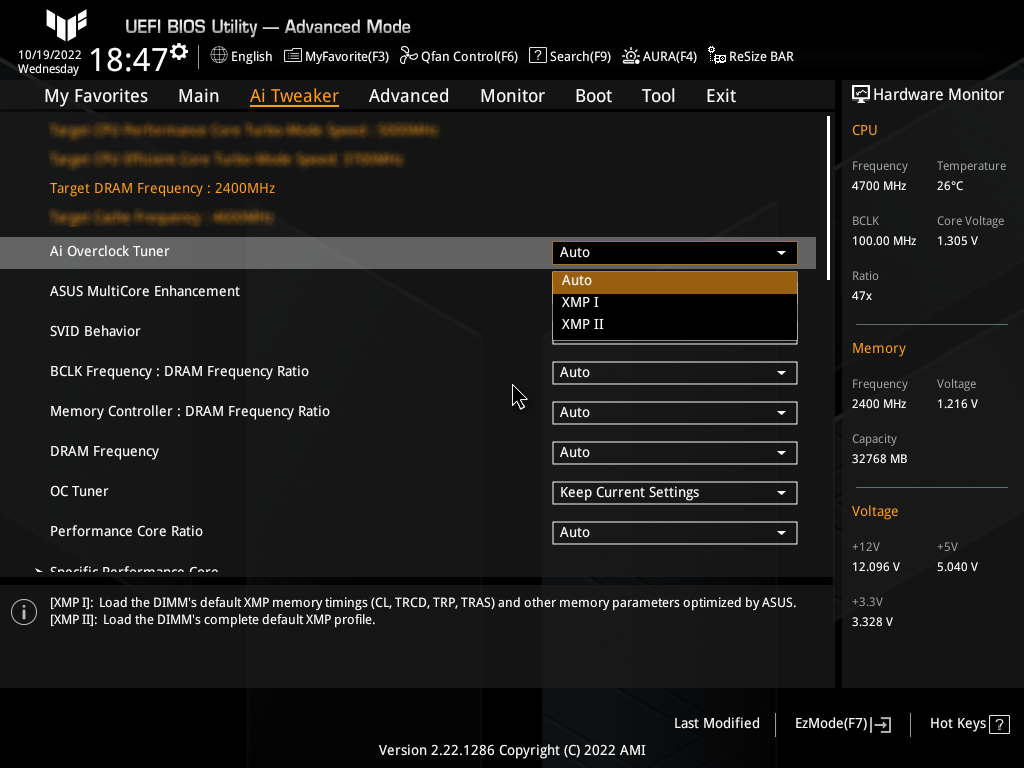Open the Hardware Monitor panel icon
Screen dimensions: 1024x768
(x=861, y=94)
